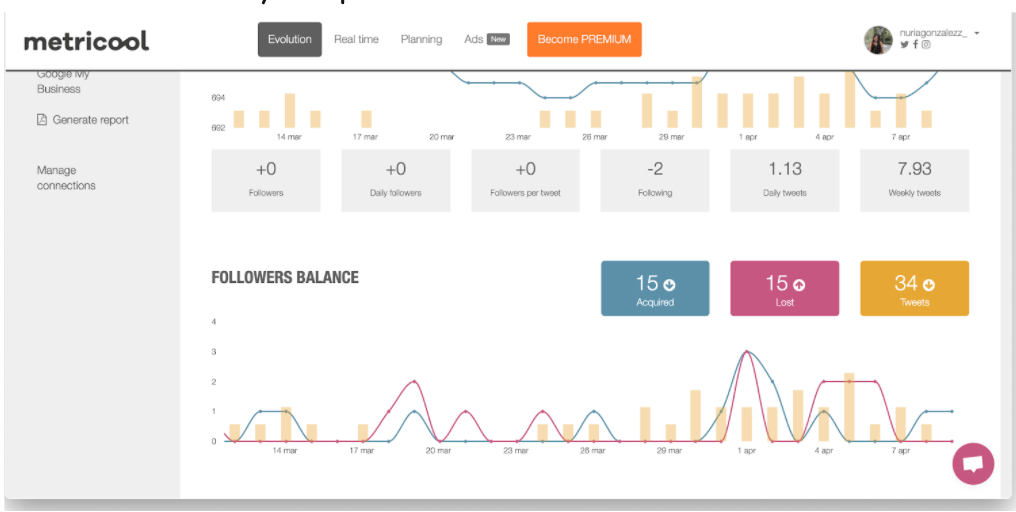Click the 4 apr label on balance chart
The image size is (1016, 512).
824,450
